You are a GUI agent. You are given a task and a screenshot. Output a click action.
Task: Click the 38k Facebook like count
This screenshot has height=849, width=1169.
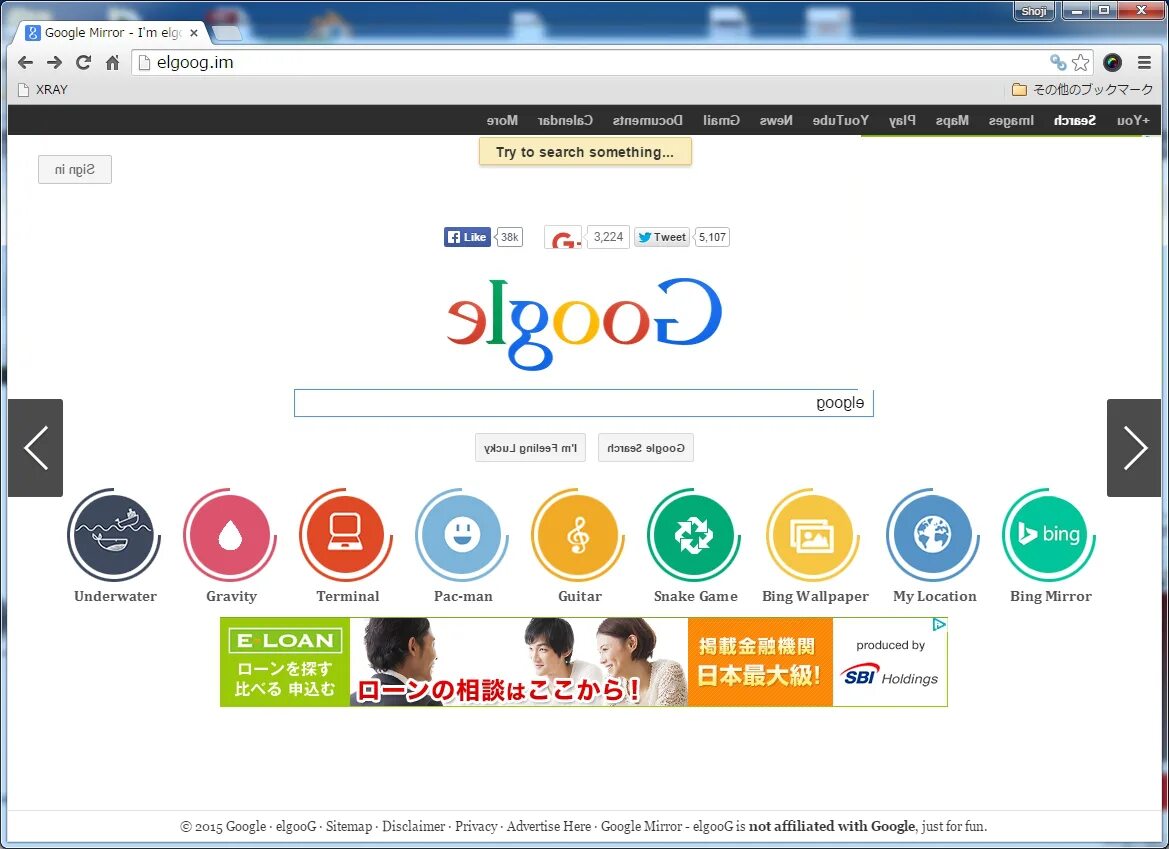(509, 237)
